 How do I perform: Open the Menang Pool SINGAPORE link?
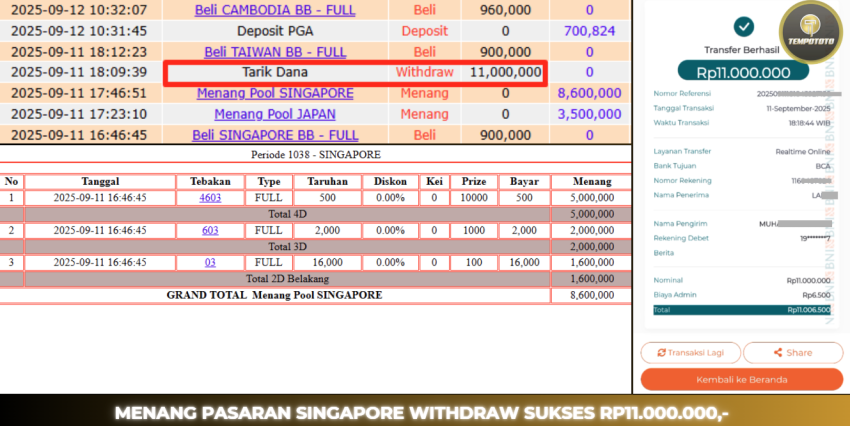(x=275, y=93)
